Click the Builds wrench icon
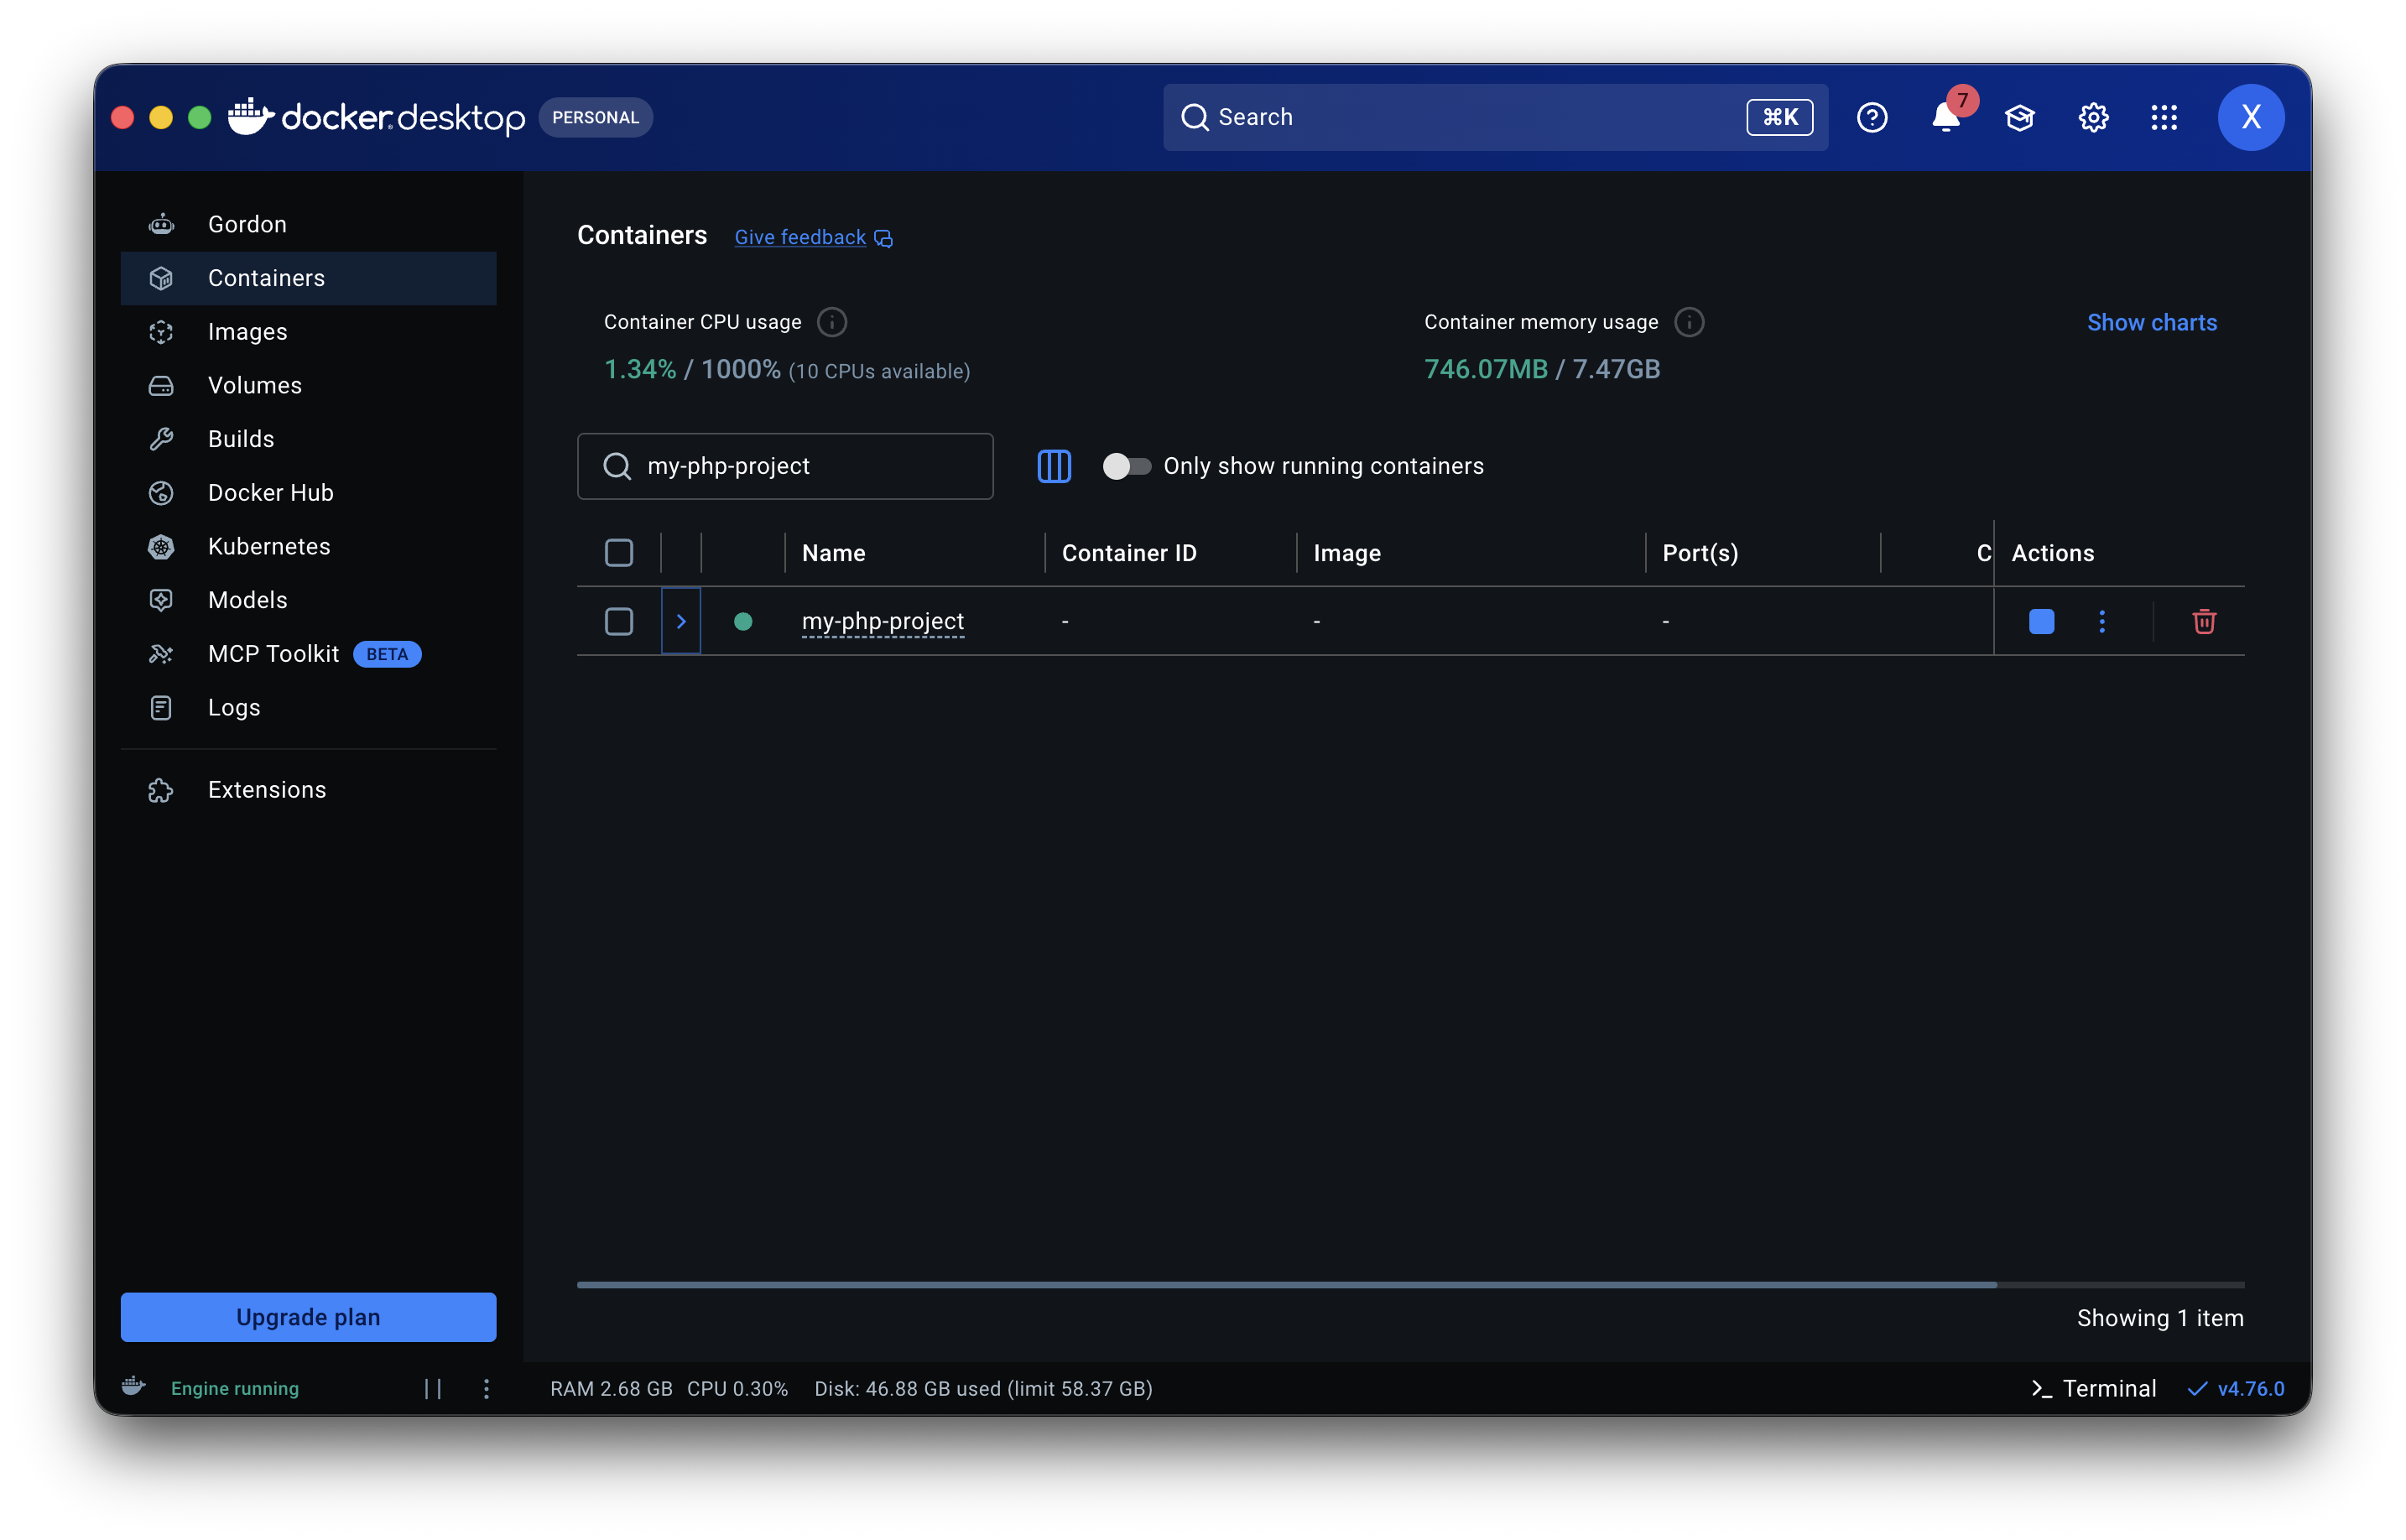This screenshot has height=1540, width=2406. 161,439
